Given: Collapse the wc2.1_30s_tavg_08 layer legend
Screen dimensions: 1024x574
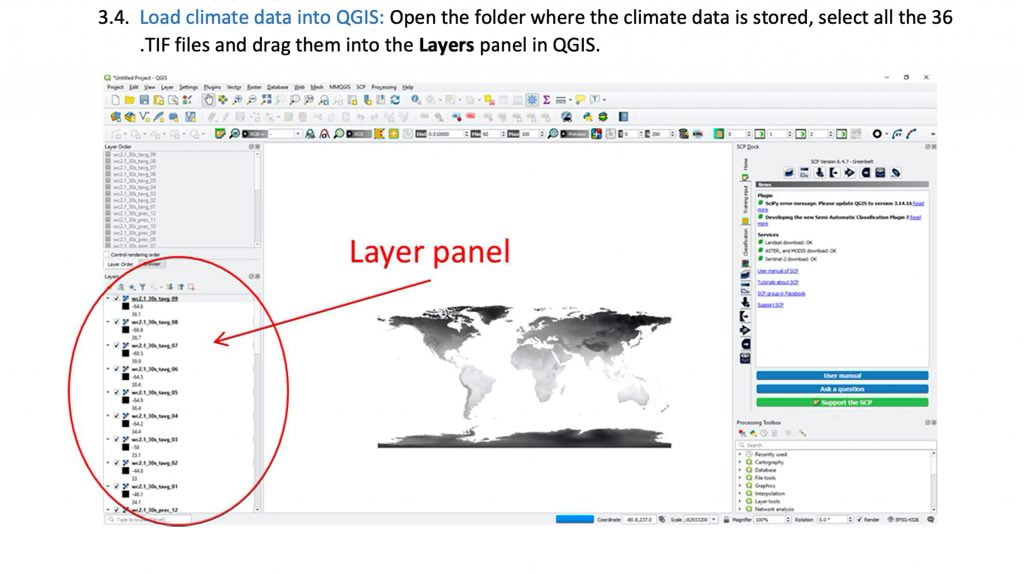Looking at the screenshot, I should click(x=107, y=322).
